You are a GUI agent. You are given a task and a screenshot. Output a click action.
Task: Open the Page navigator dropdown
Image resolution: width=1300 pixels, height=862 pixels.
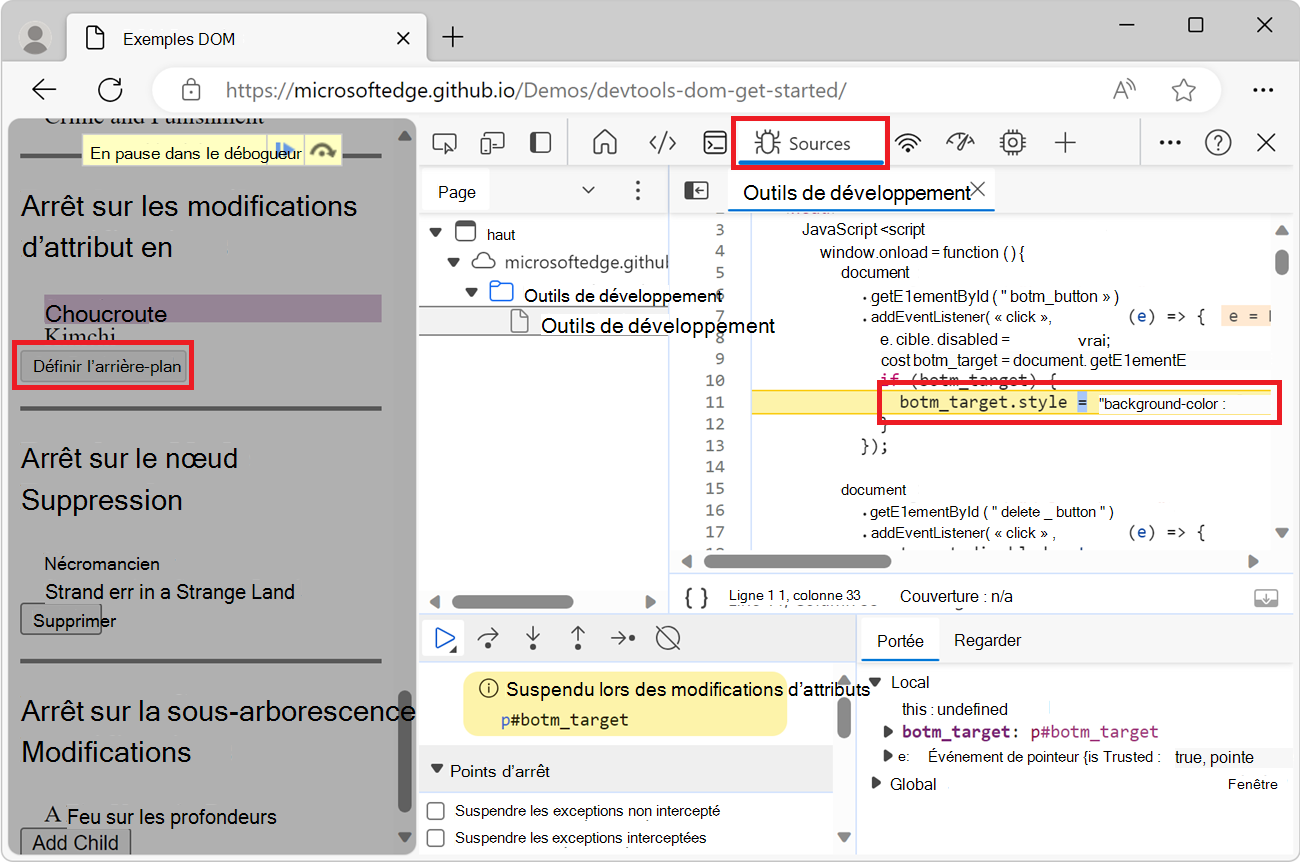pos(588,190)
